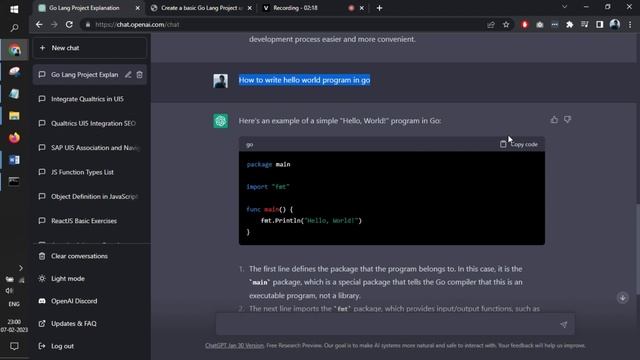Start a New chat
The height and width of the screenshot is (360, 640).
(89, 48)
